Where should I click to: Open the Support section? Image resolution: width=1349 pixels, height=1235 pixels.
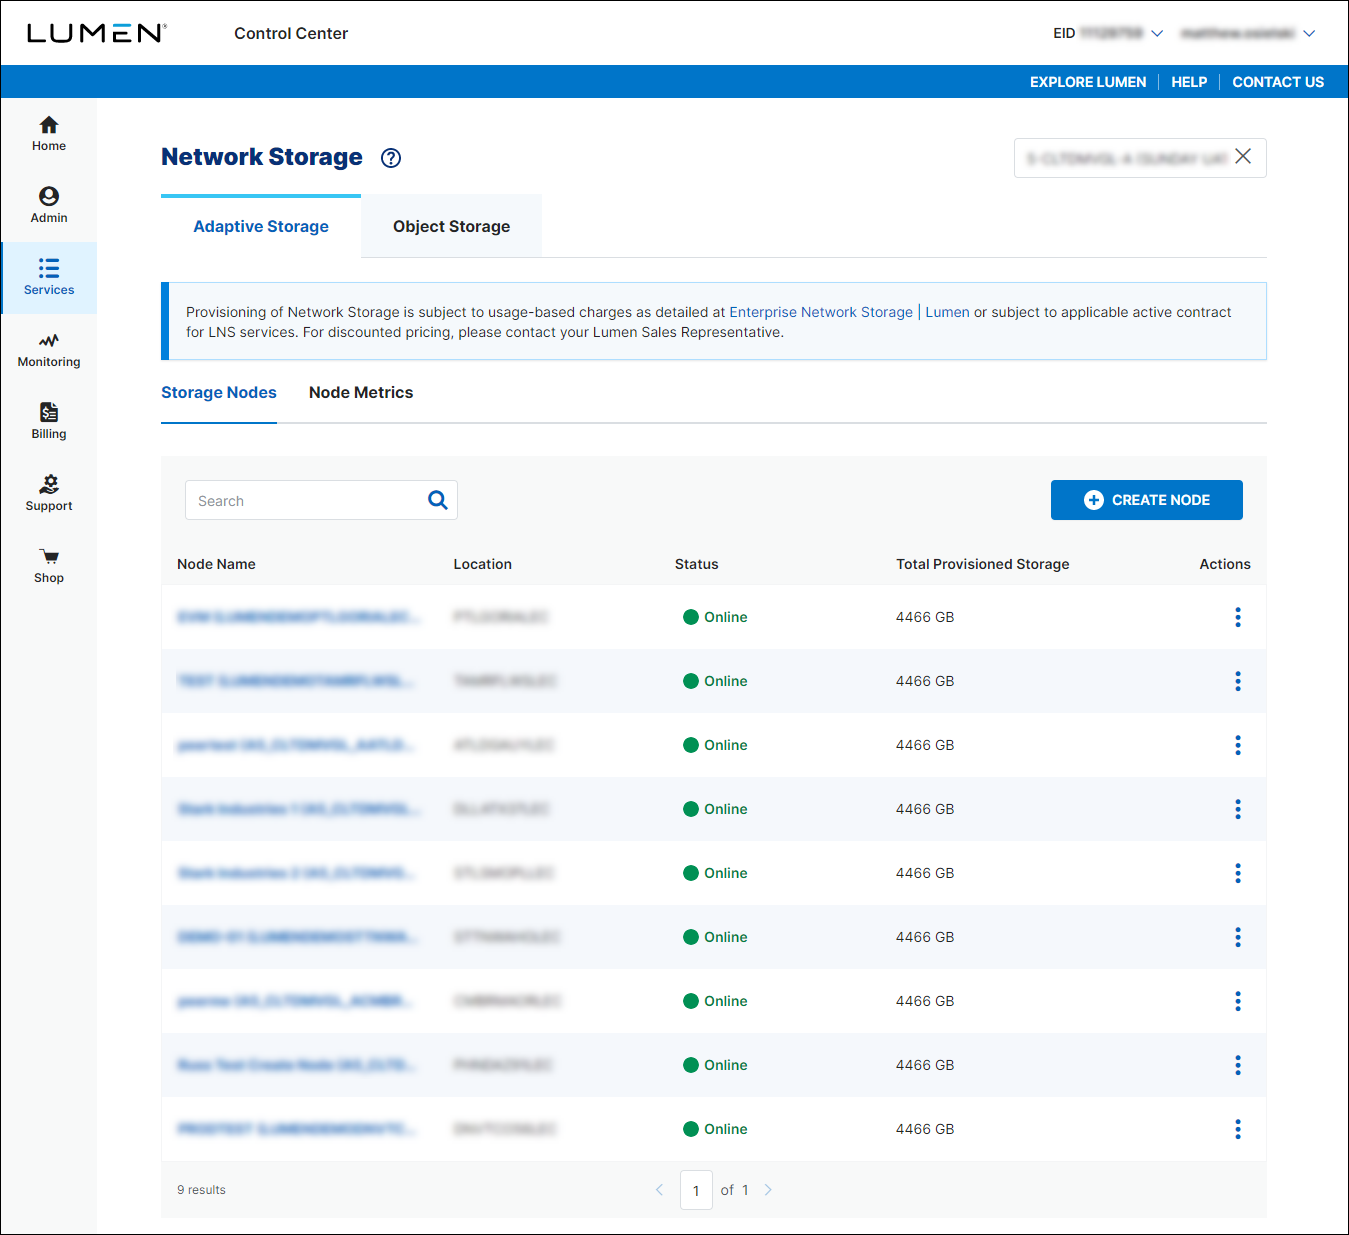pyautogui.click(x=48, y=494)
